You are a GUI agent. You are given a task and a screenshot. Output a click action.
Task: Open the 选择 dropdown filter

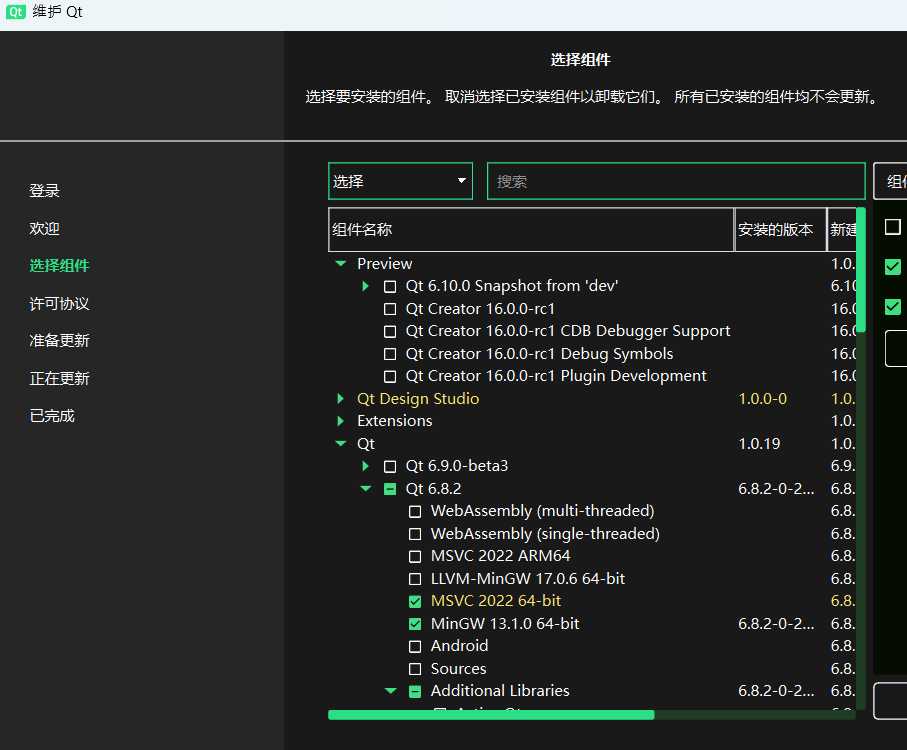[x=400, y=181]
